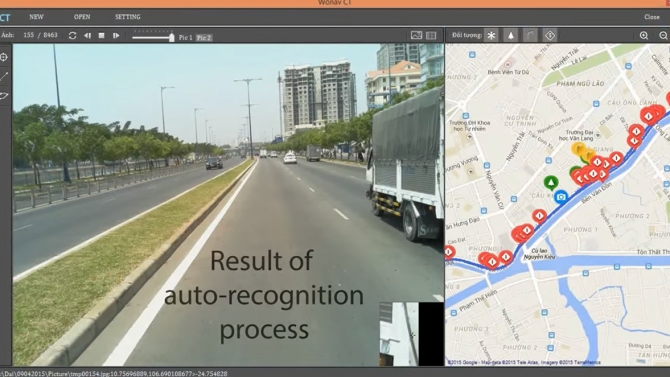Select the crosshair target tool
Screen dimensions: 670x377
(x=4, y=57)
